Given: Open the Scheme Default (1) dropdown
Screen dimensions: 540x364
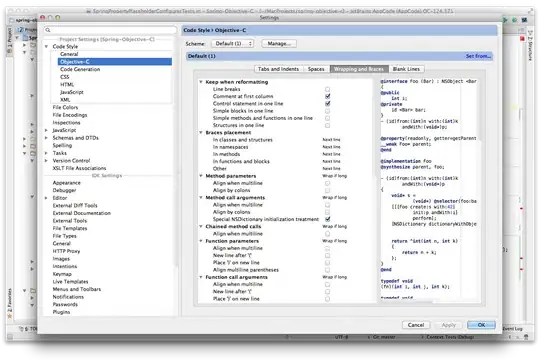Looking at the screenshot, I should (233, 43).
